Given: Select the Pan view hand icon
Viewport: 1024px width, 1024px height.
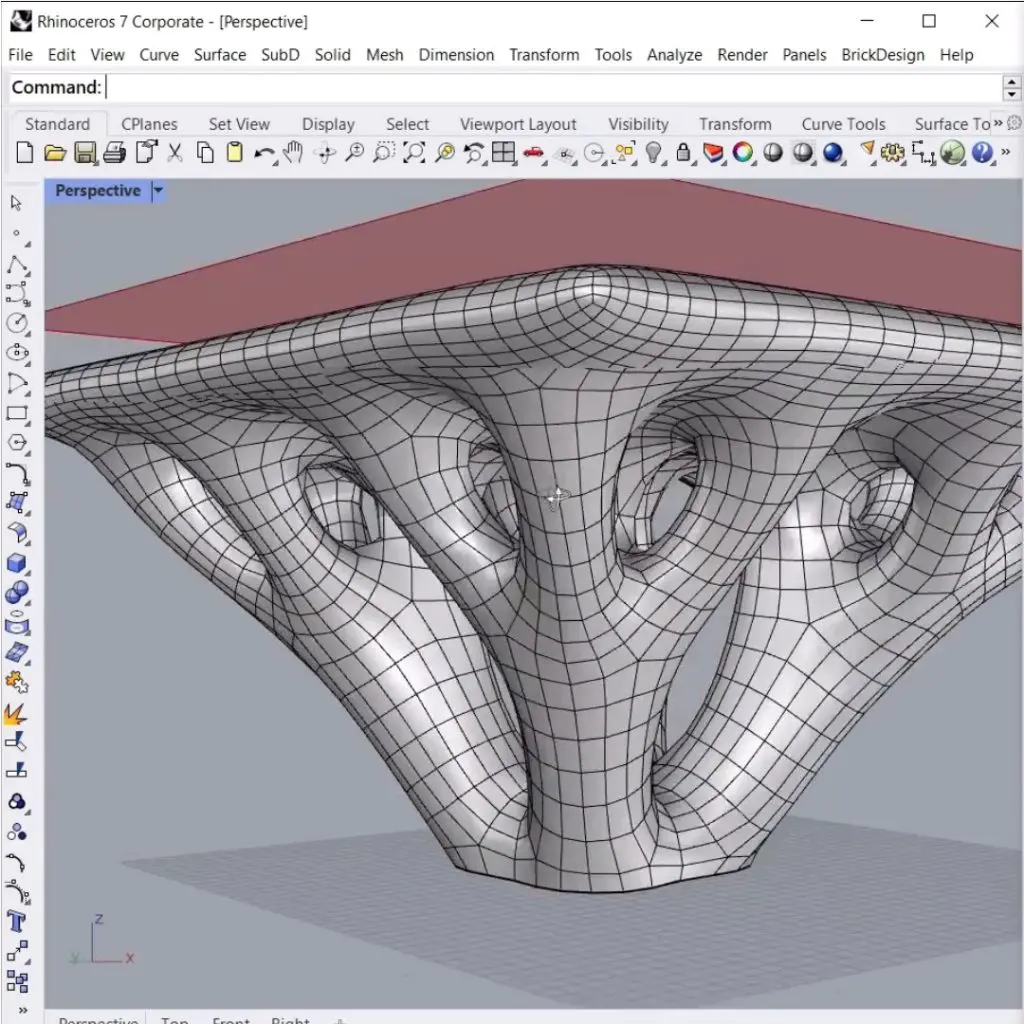Looking at the screenshot, I should coord(293,153).
